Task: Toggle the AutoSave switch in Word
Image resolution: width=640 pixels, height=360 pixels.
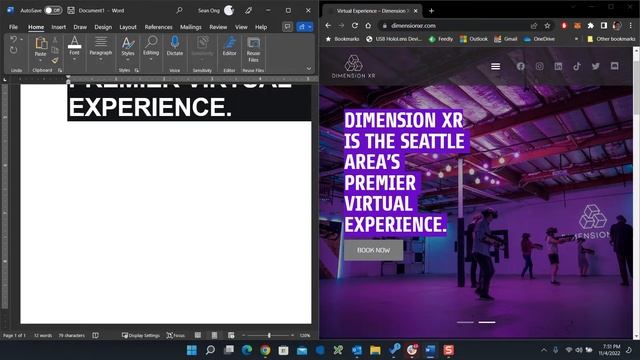Action: click(x=53, y=10)
